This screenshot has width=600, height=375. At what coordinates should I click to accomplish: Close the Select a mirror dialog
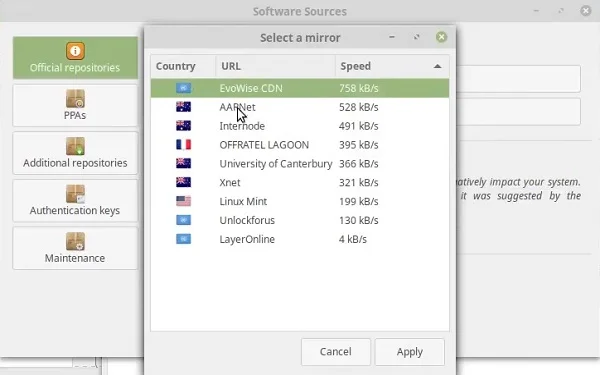441,37
